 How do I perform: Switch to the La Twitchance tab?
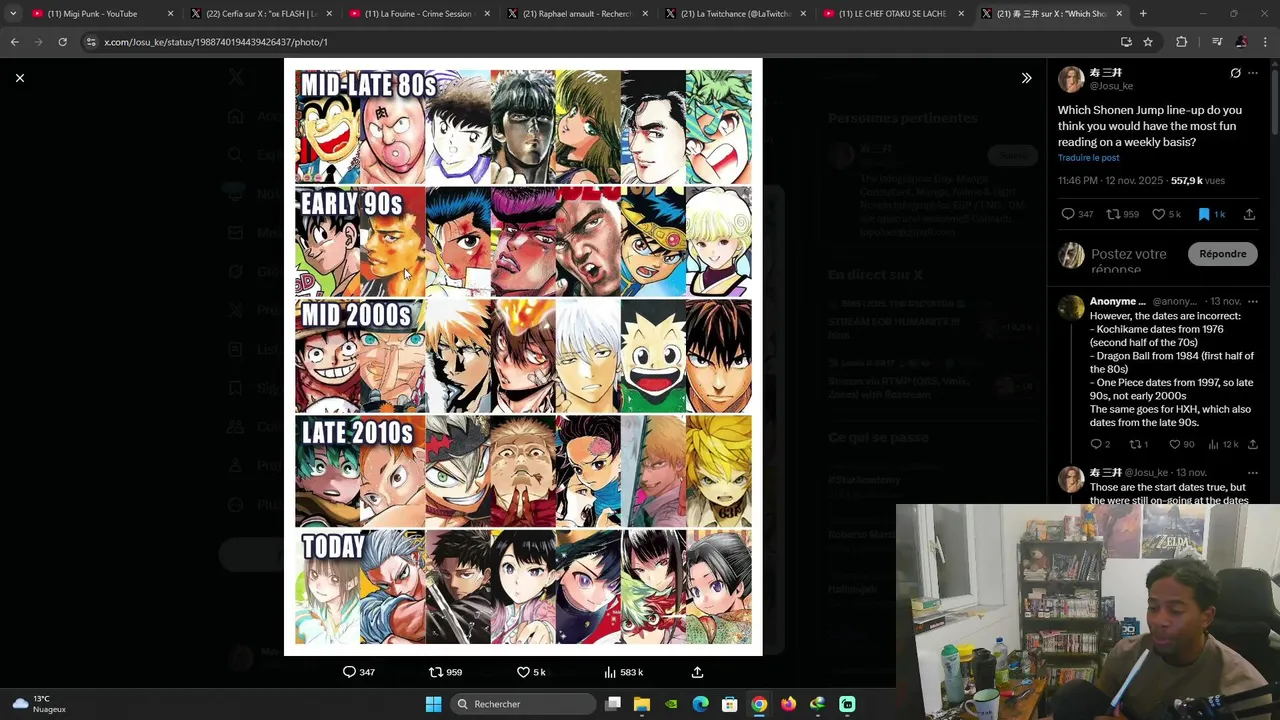point(734,14)
